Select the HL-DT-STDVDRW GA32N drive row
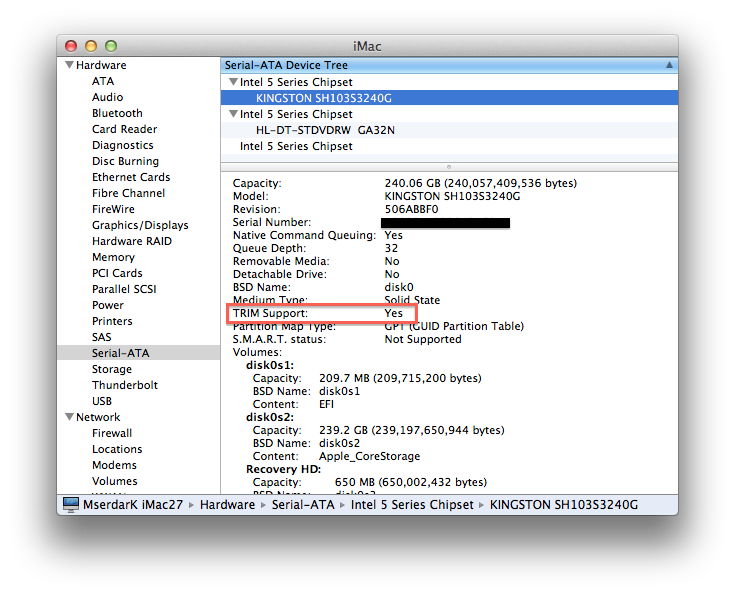The image size is (735, 594). click(449, 130)
